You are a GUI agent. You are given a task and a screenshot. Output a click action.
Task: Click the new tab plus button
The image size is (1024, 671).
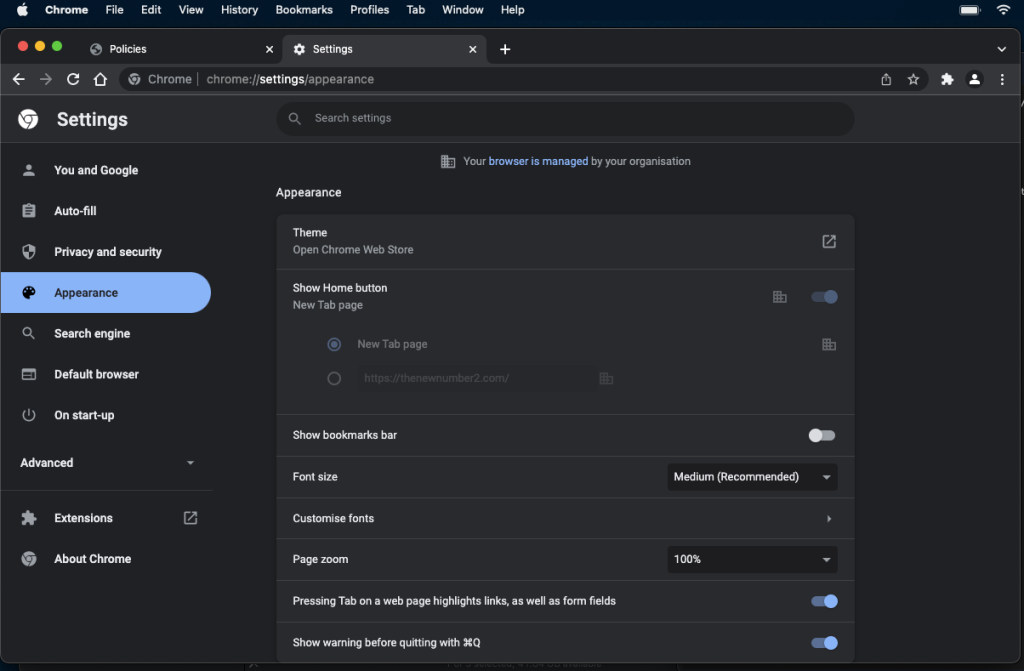505,49
